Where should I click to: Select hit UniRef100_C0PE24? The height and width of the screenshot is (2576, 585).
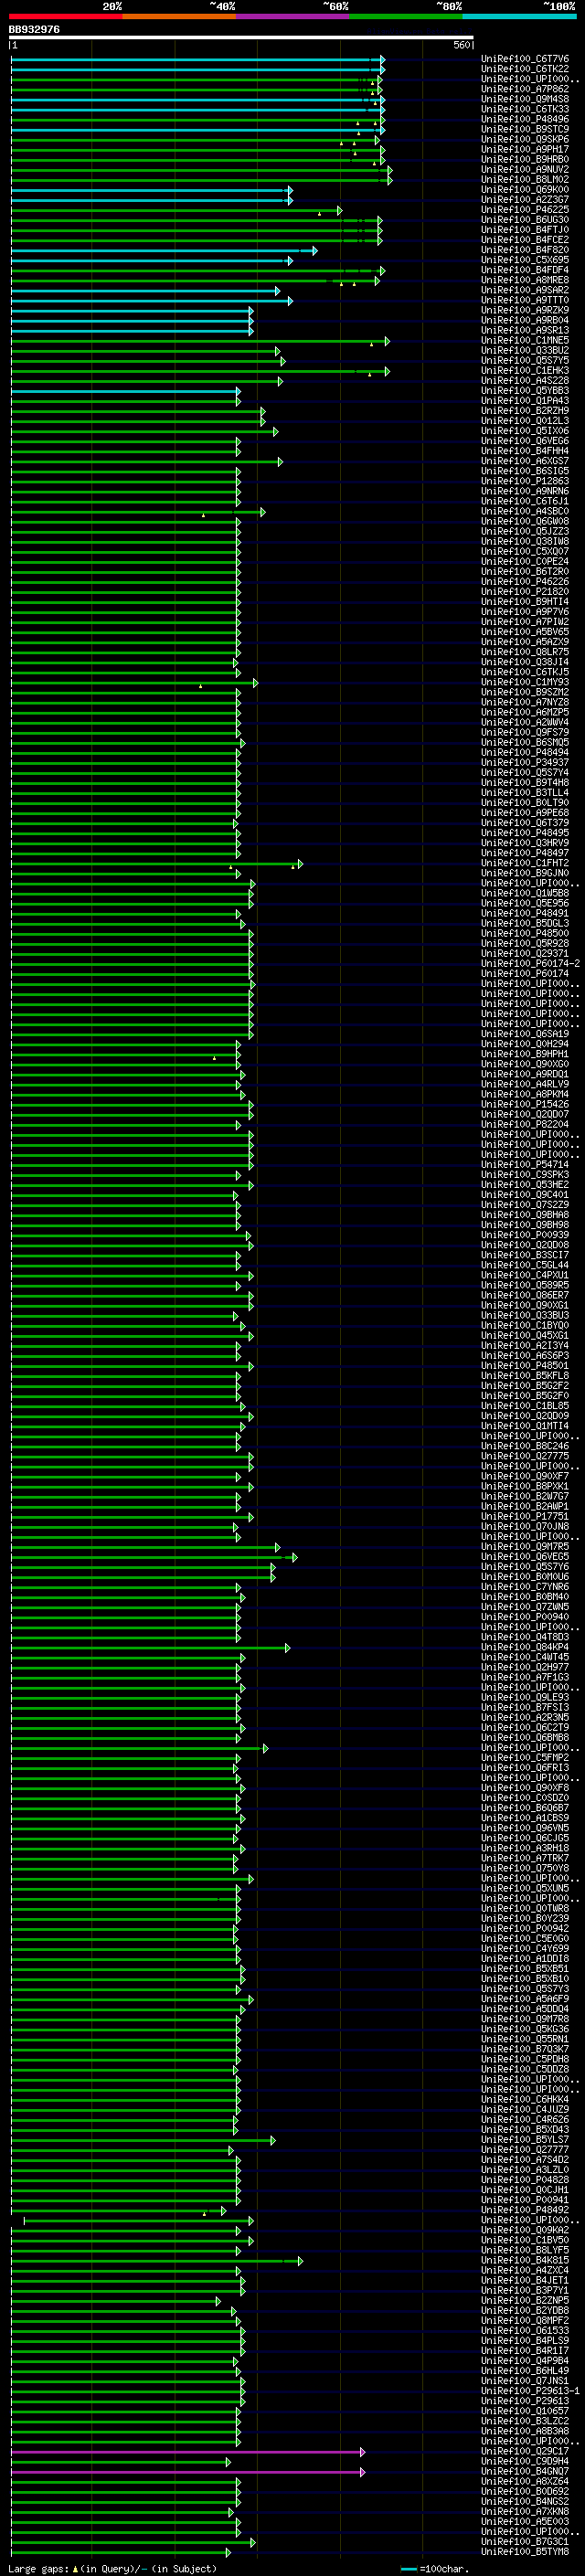[x=525, y=562]
